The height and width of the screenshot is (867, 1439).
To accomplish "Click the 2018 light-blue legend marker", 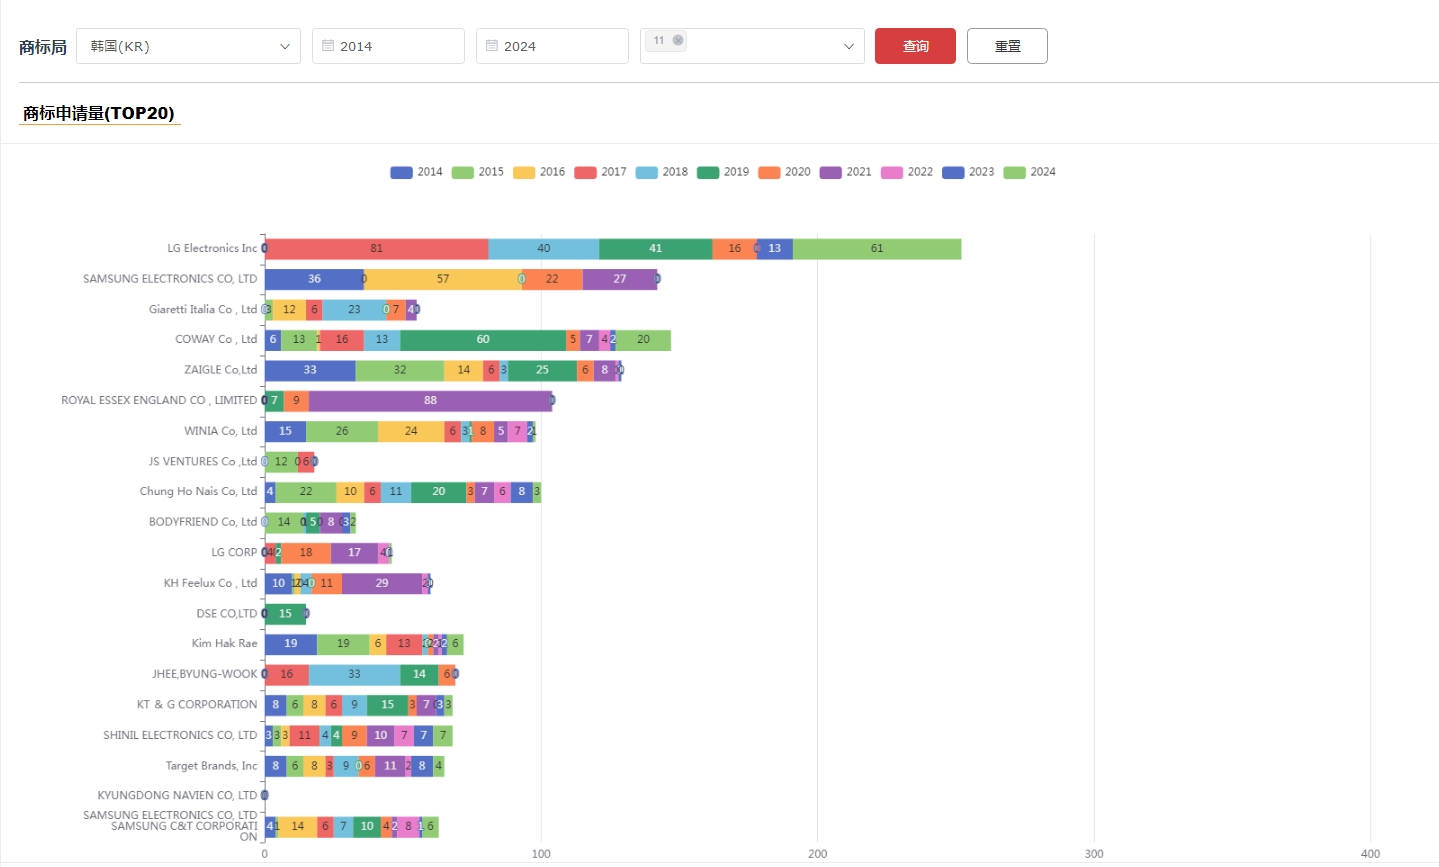I will click(647, 172).
